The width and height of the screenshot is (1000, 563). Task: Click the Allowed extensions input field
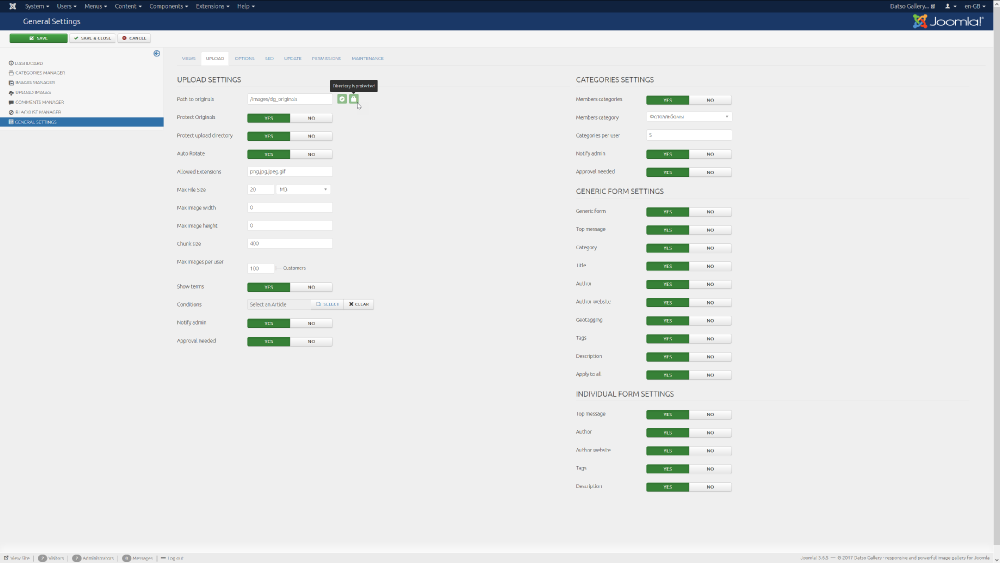tap(289, 171)
